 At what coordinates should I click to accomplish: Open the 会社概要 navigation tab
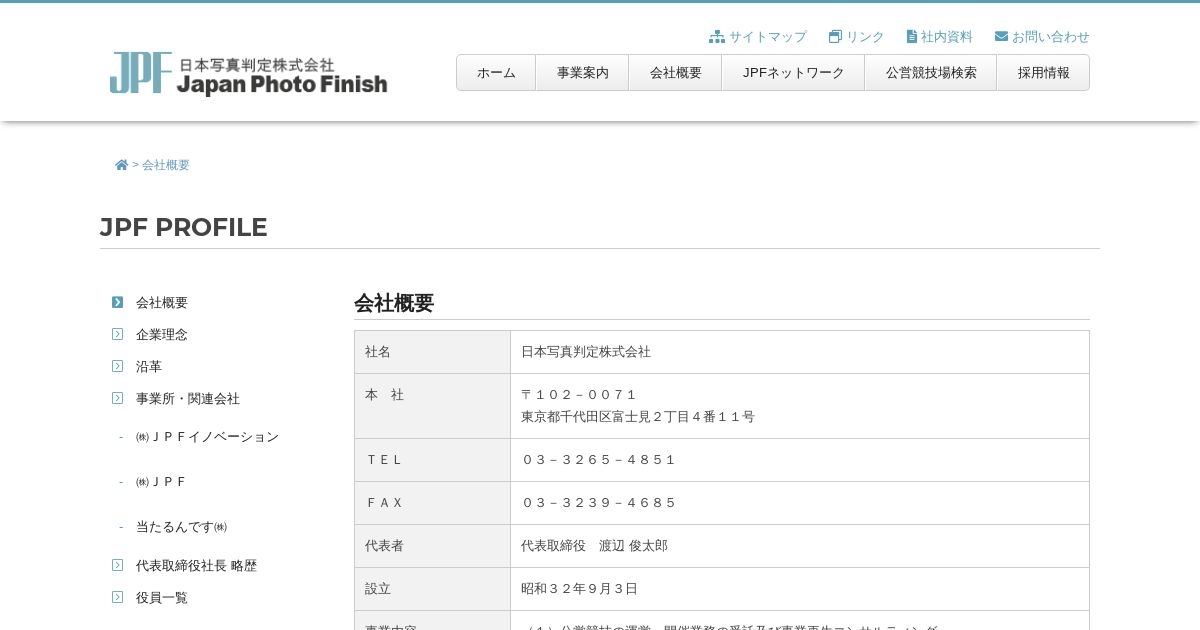point(675,73)
